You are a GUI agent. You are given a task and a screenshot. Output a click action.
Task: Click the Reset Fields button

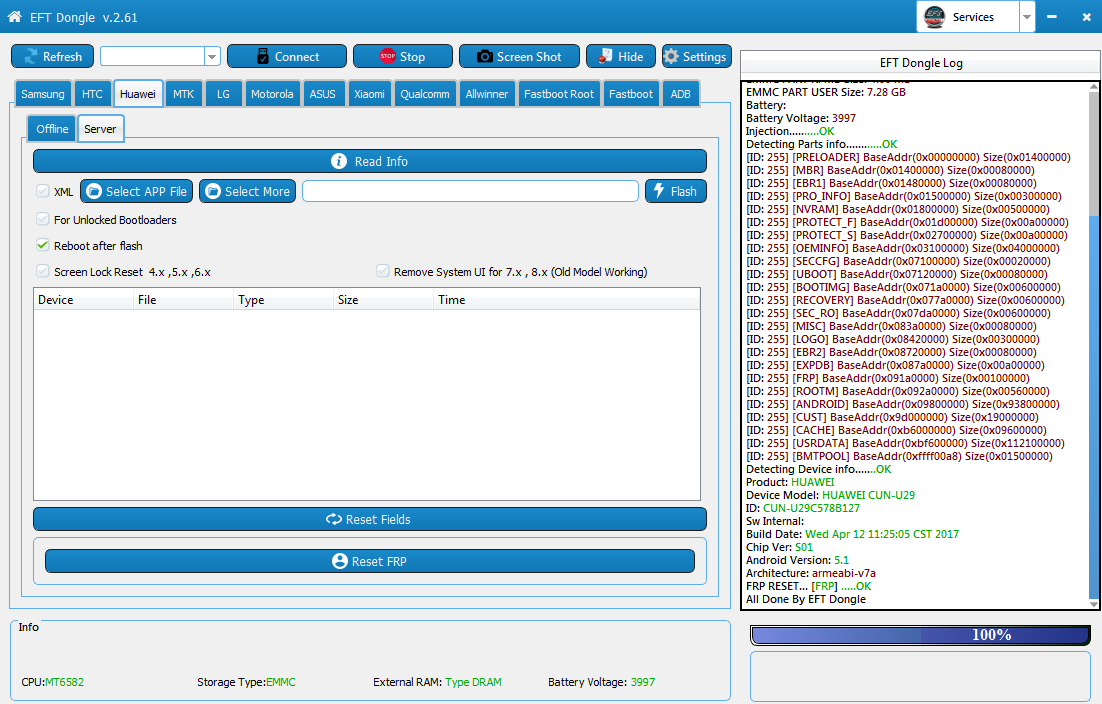[370, 519]
